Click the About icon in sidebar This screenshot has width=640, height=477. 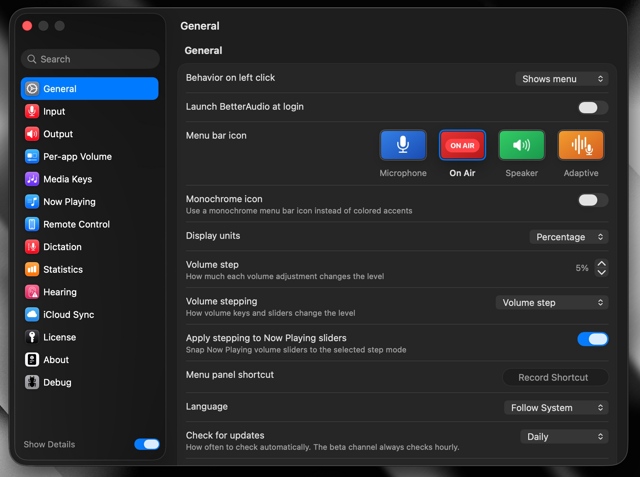tap(32, 359)
